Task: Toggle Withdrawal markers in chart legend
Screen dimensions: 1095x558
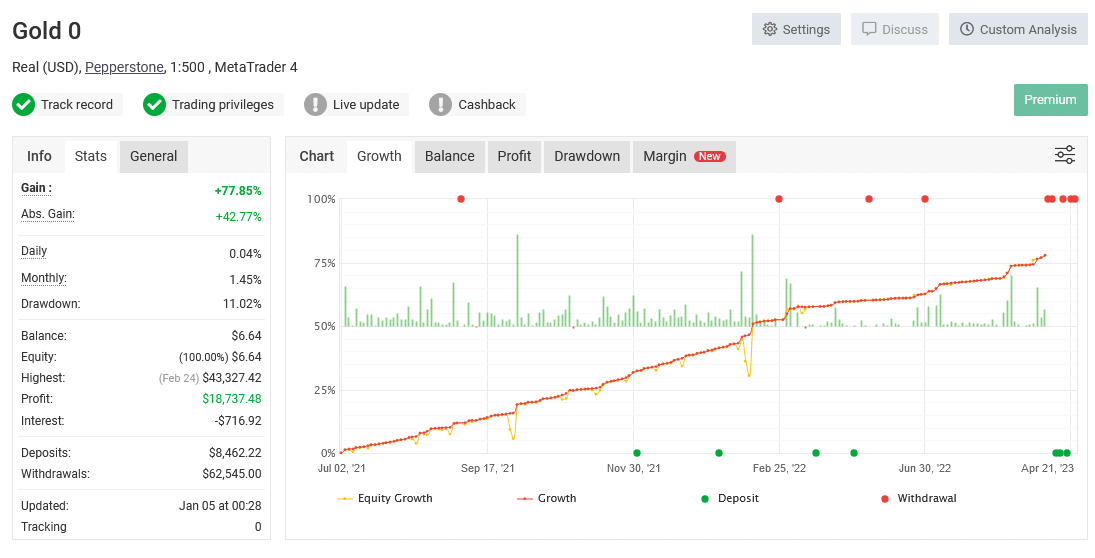Action: (917, 498)
